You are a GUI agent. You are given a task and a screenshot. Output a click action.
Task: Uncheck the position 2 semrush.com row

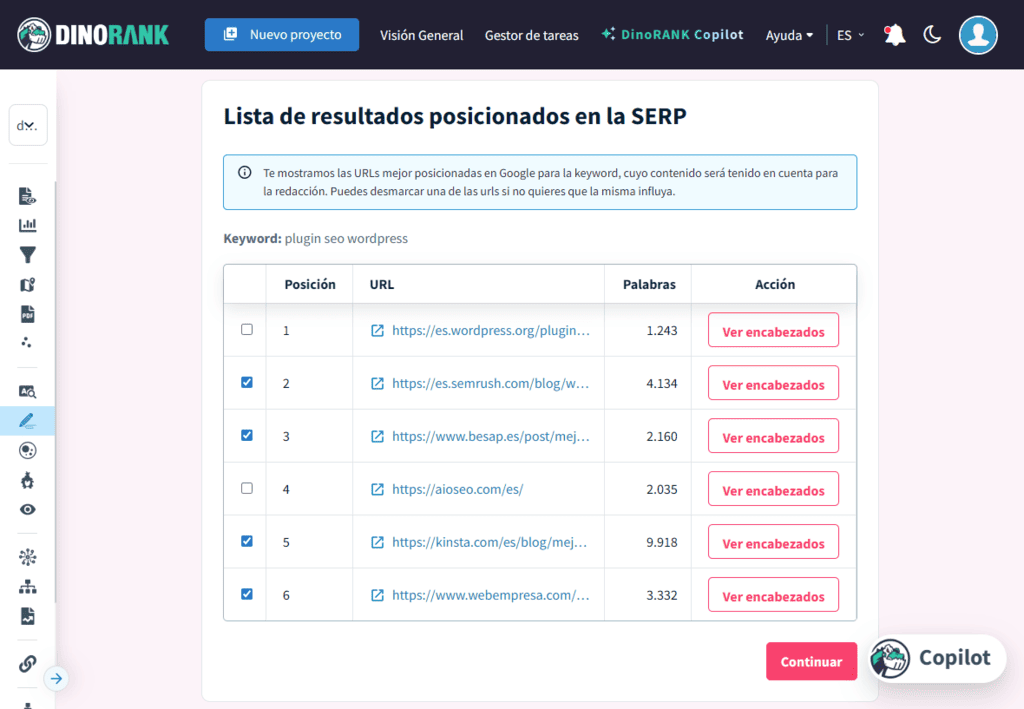245,383
